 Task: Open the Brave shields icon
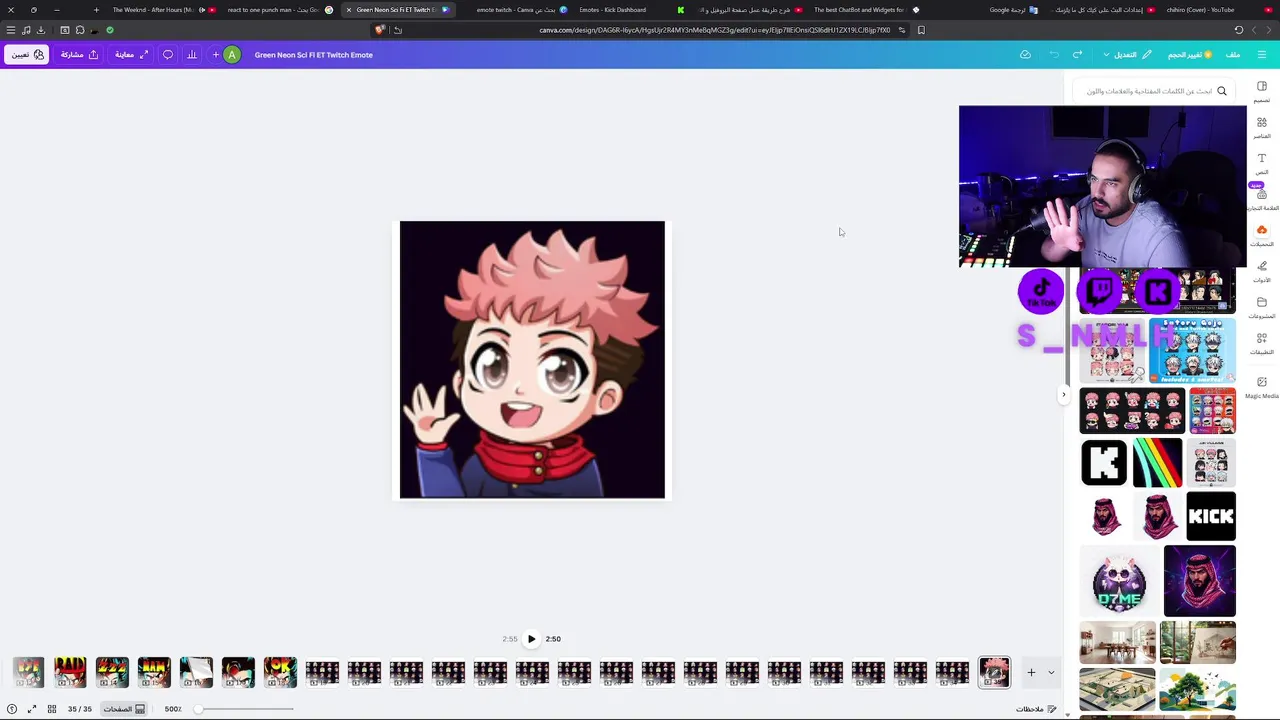point(380,30)
